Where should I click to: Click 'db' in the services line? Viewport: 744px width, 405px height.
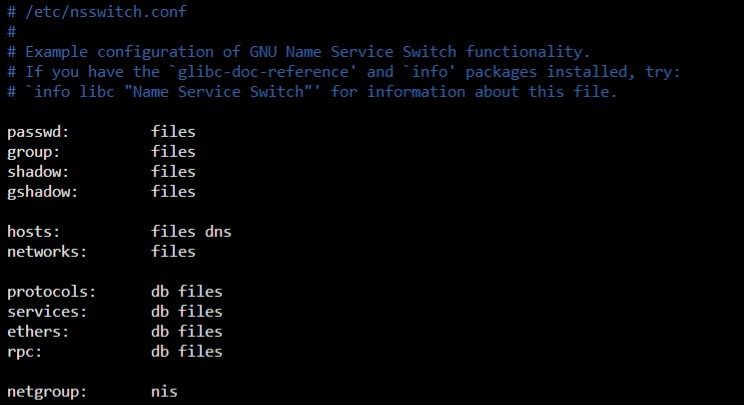160,312
